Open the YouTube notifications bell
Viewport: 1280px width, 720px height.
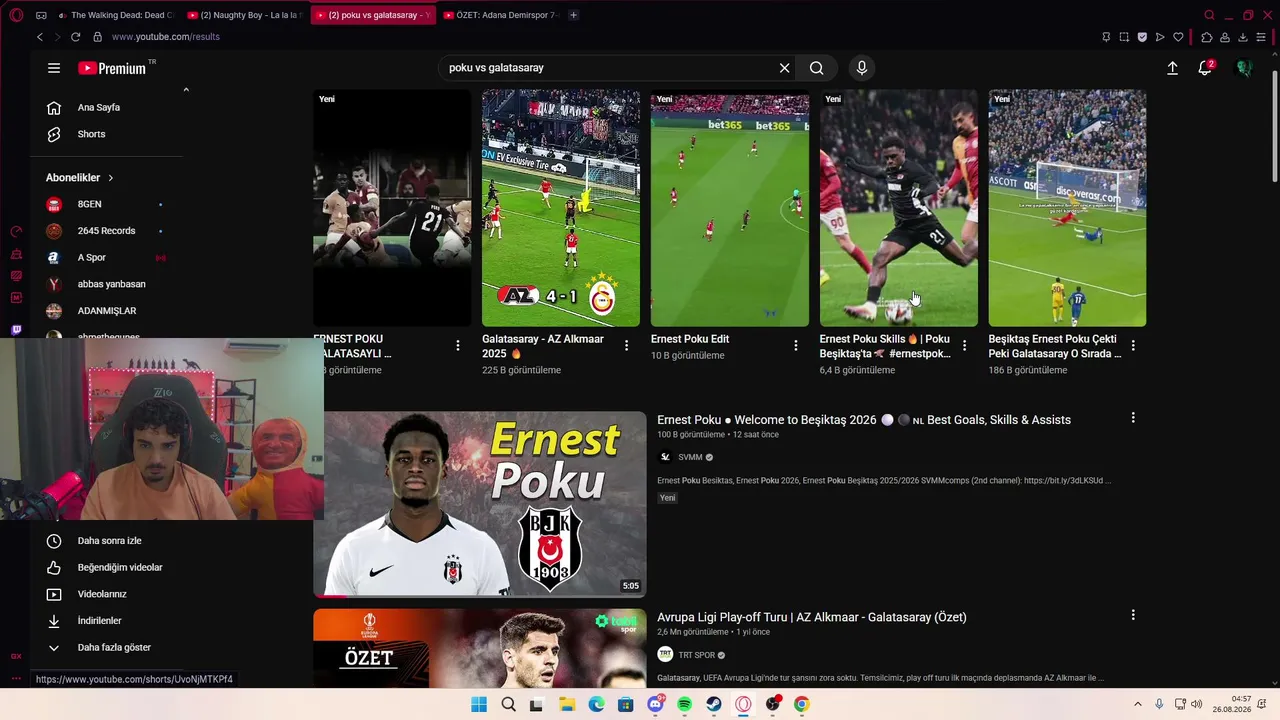click(1205, 68)
